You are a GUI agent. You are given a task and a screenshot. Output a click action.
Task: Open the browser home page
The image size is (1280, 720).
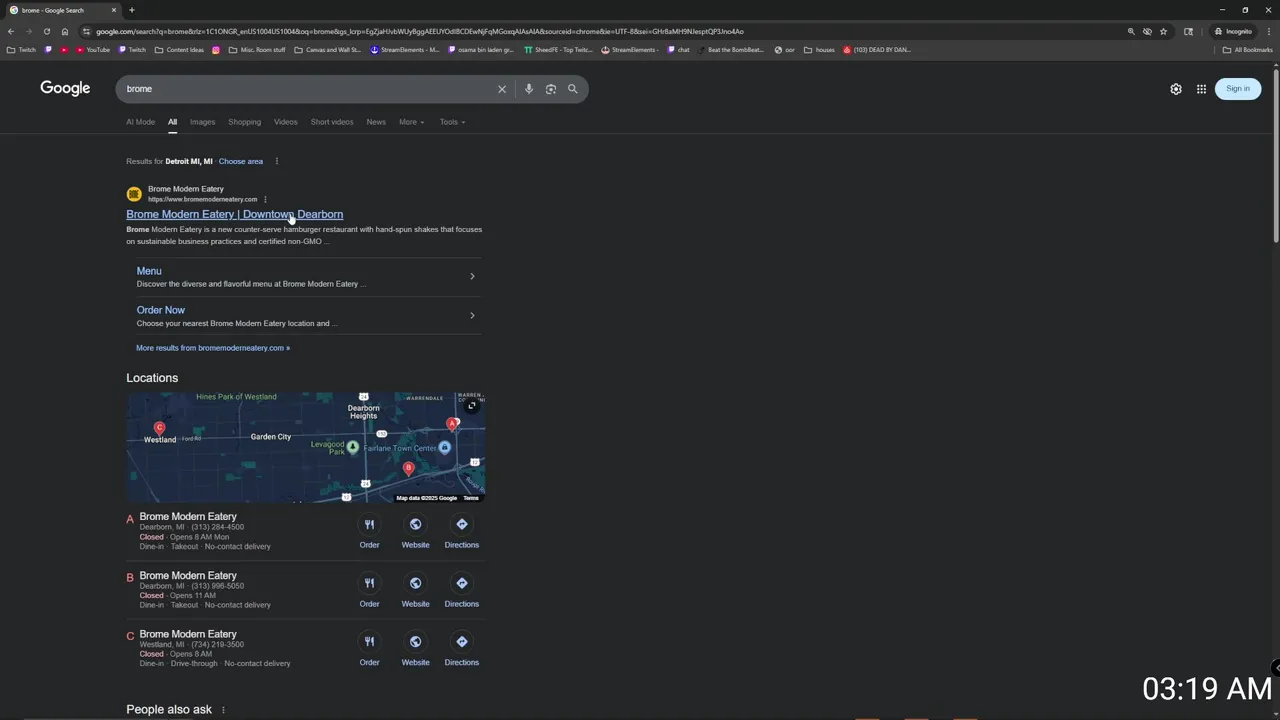tap(65, 31)
